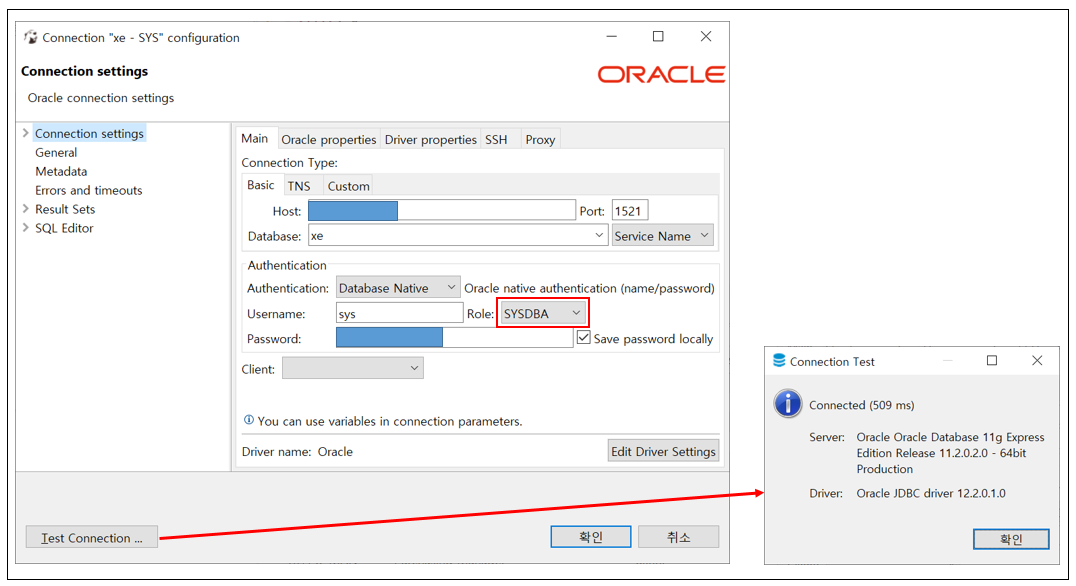Expand the Result Sets tree node
1076x586 pixels.
[25, 209]
